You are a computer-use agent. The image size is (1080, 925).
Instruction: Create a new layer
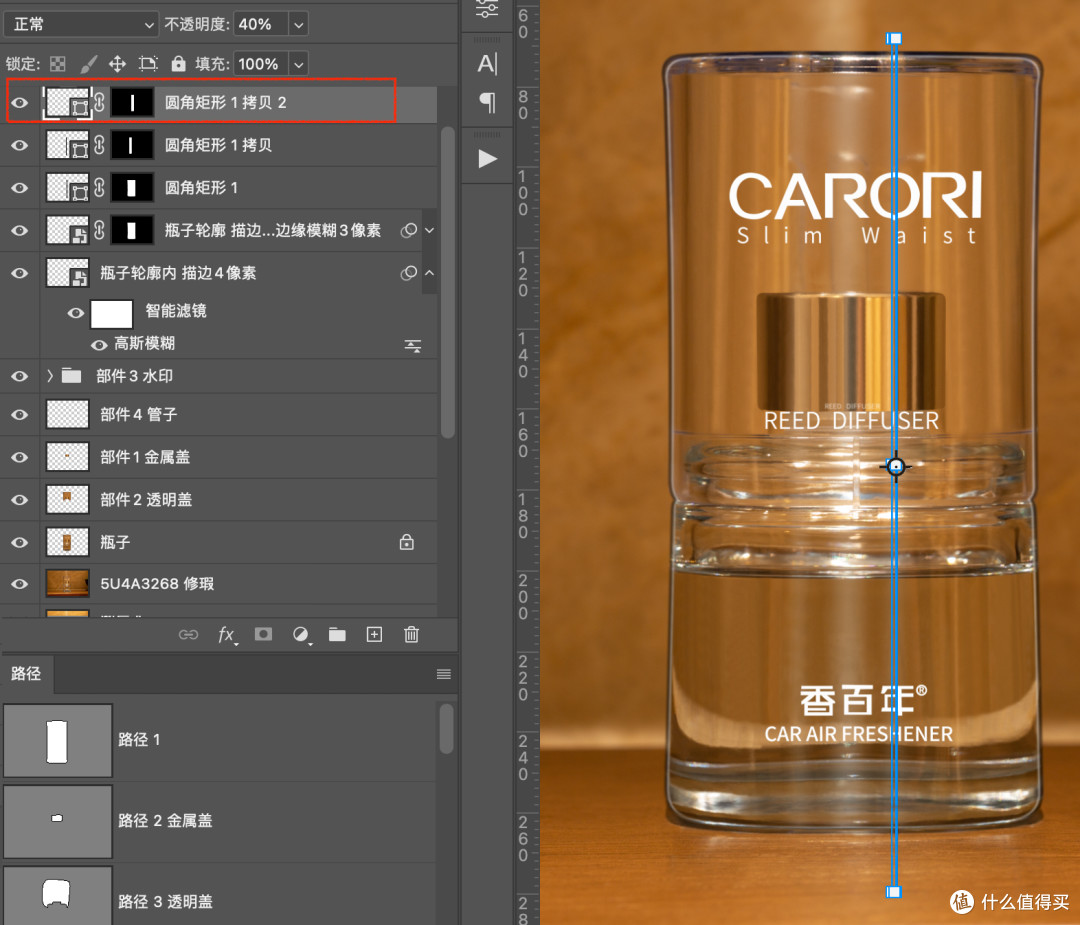(374, 634)
